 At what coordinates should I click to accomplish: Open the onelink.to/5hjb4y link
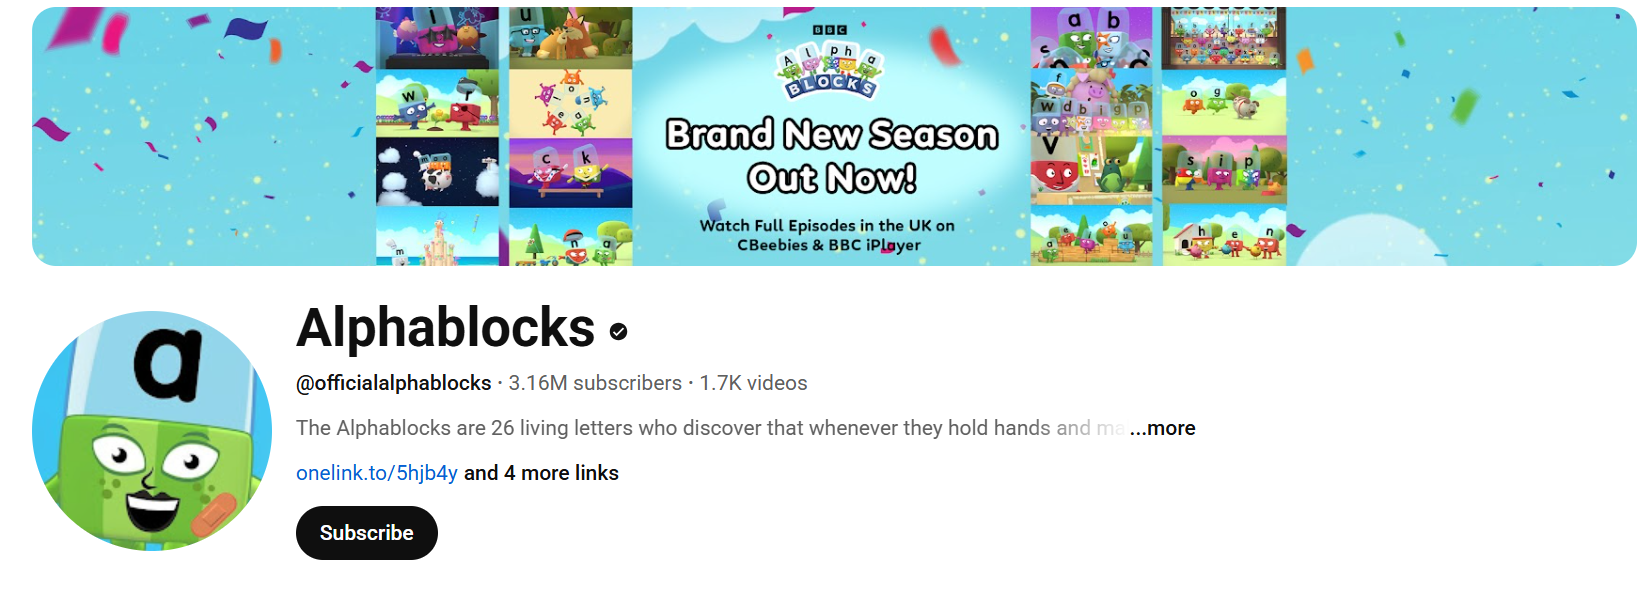pos(377,473)
